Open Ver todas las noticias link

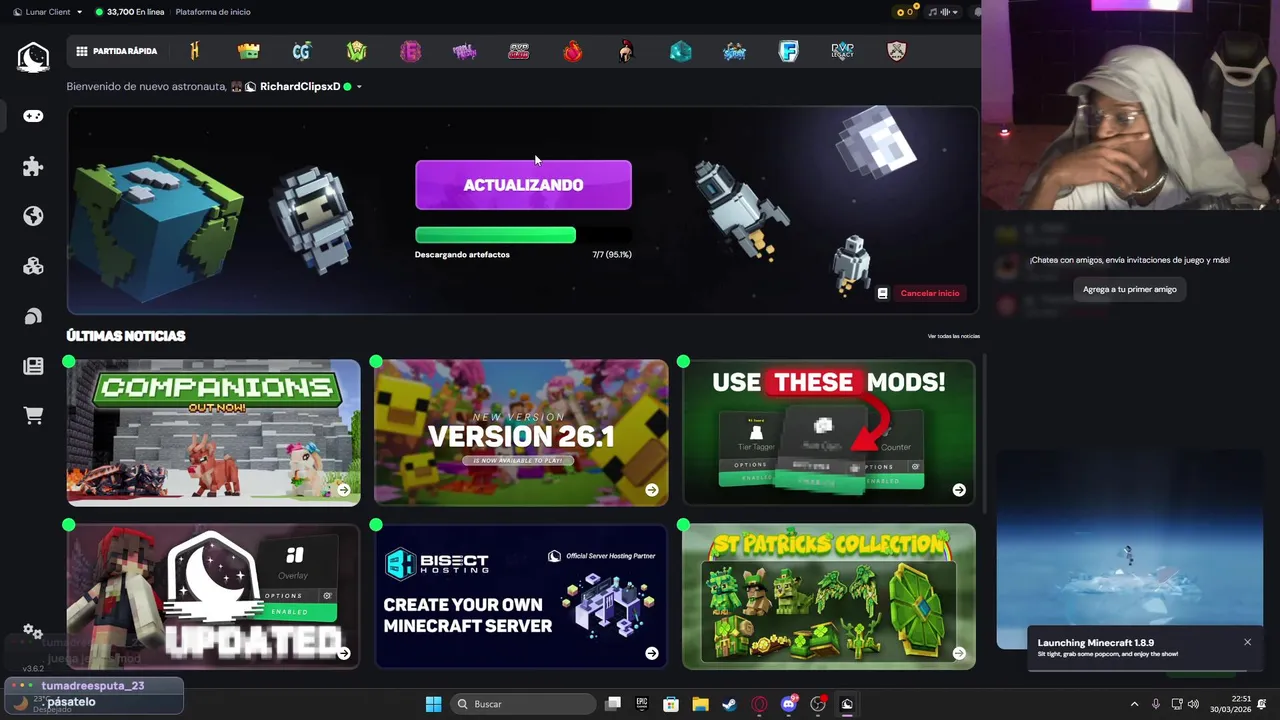(954, 336)
